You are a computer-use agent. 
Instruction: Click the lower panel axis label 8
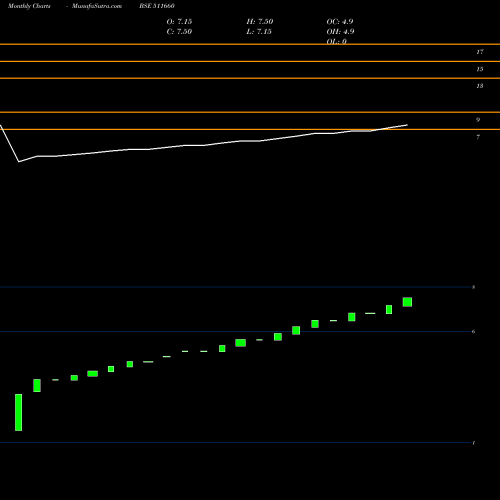[473, 287]
